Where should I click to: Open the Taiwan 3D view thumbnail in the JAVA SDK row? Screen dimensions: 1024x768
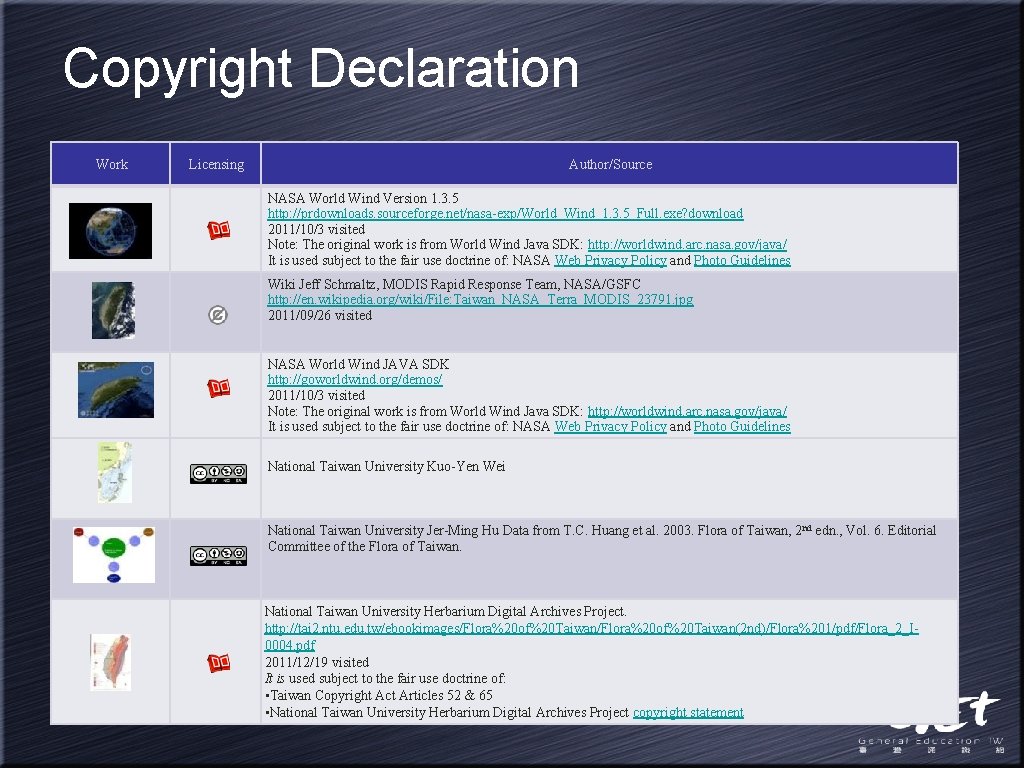(116, 390)
